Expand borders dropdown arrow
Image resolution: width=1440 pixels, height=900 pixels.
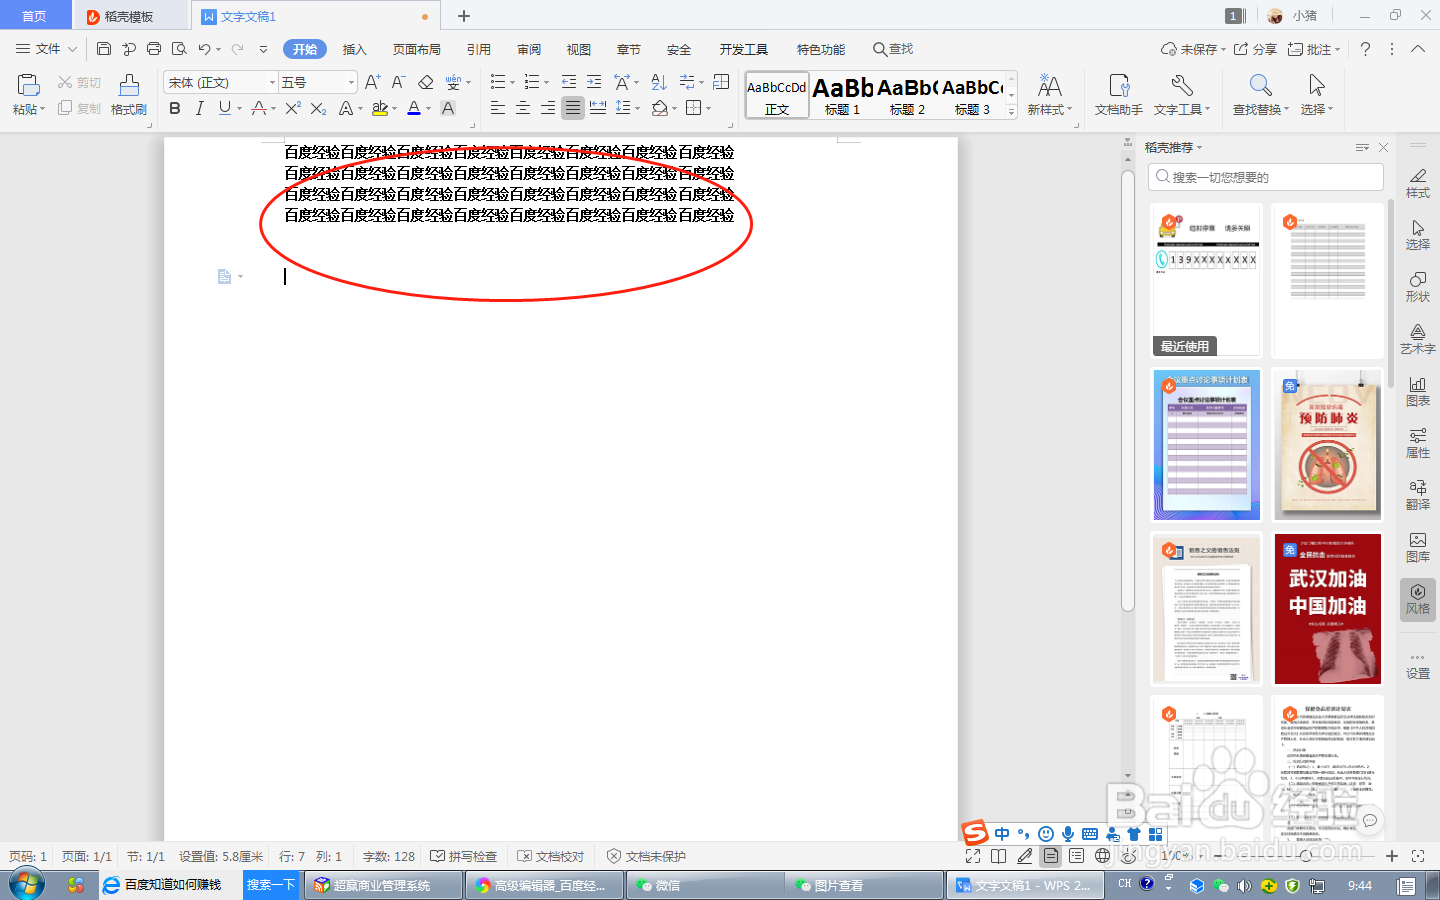click(x=709, y=108)
